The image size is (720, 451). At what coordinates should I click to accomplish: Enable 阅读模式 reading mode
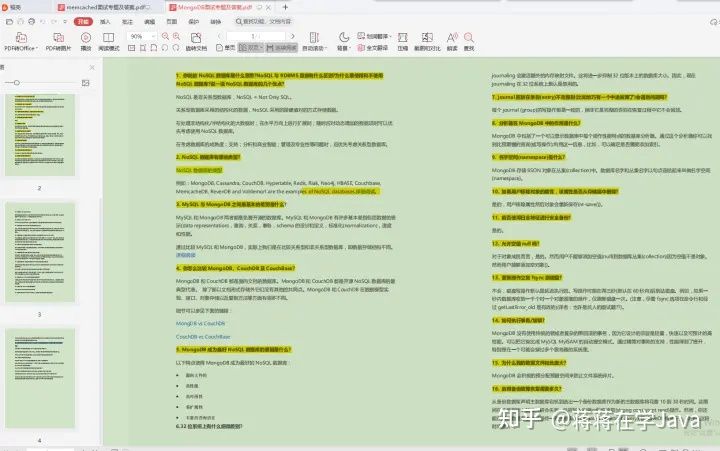109,41
